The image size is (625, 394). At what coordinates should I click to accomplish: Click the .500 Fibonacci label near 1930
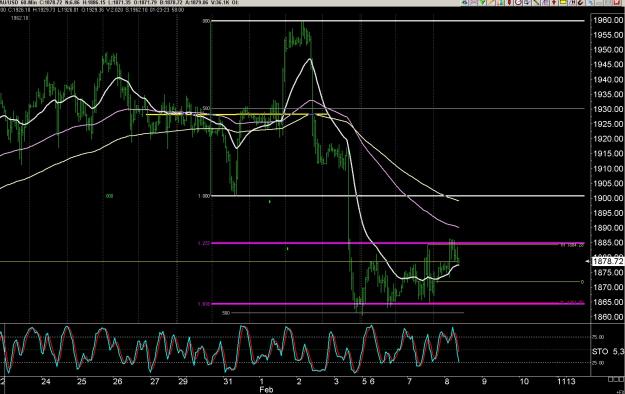(206, 108)
